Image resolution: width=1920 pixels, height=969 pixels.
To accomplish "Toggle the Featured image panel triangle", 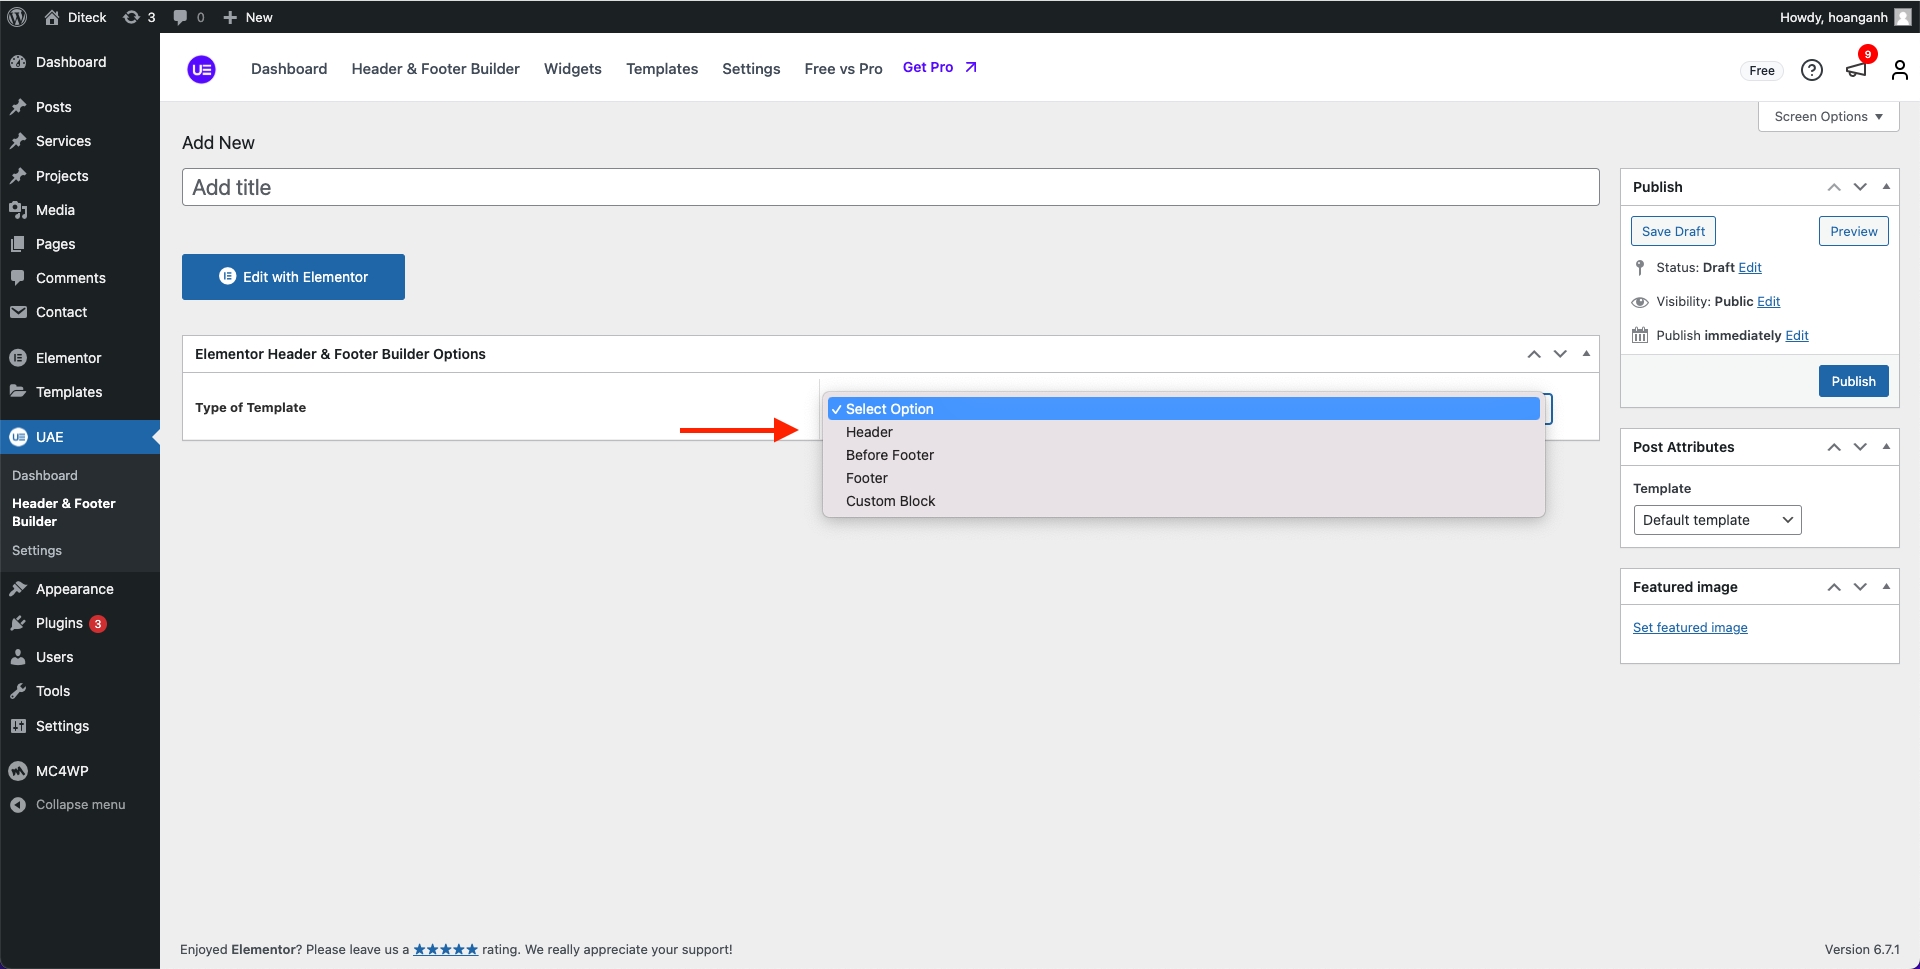I will click(x=1886, y=587).
